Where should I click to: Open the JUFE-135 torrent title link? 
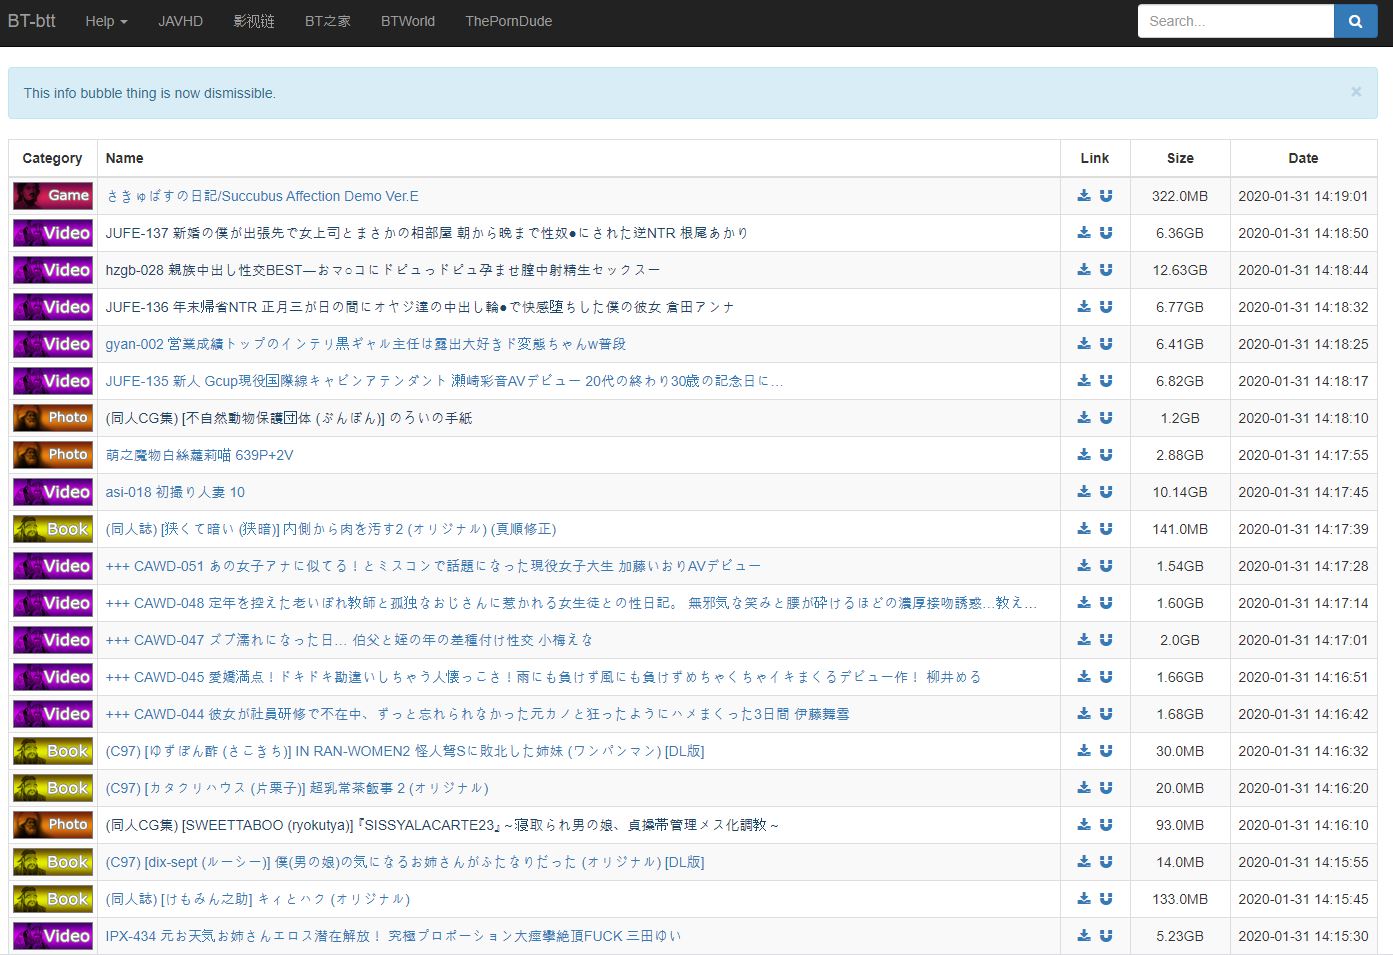pyautogui.click(x=444, y=381)
